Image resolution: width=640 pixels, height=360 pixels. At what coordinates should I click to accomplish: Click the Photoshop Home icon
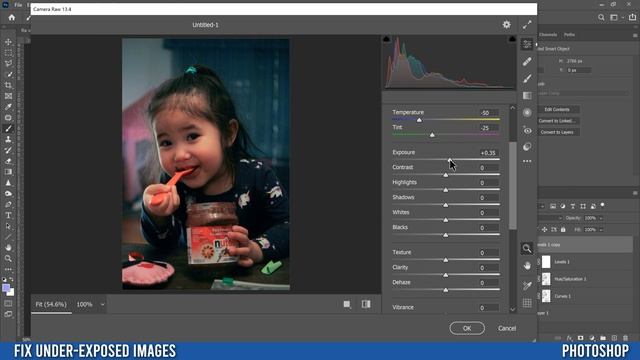pyautogui.click(x=11, y=18)
